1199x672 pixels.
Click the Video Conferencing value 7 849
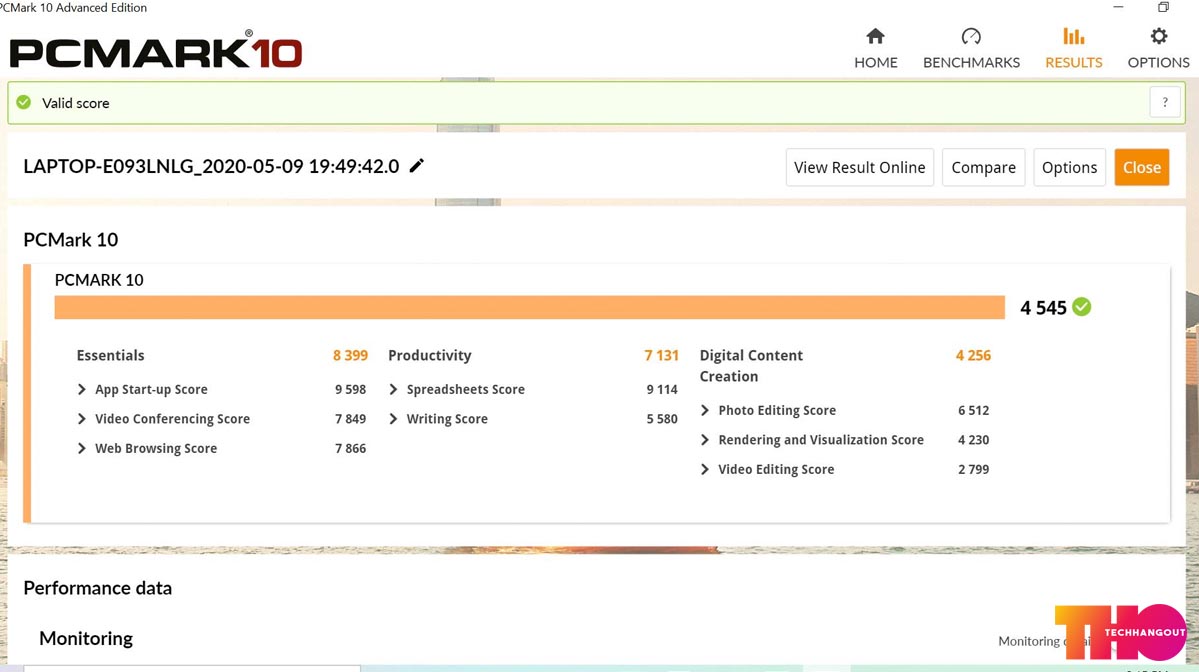(350, 419)
